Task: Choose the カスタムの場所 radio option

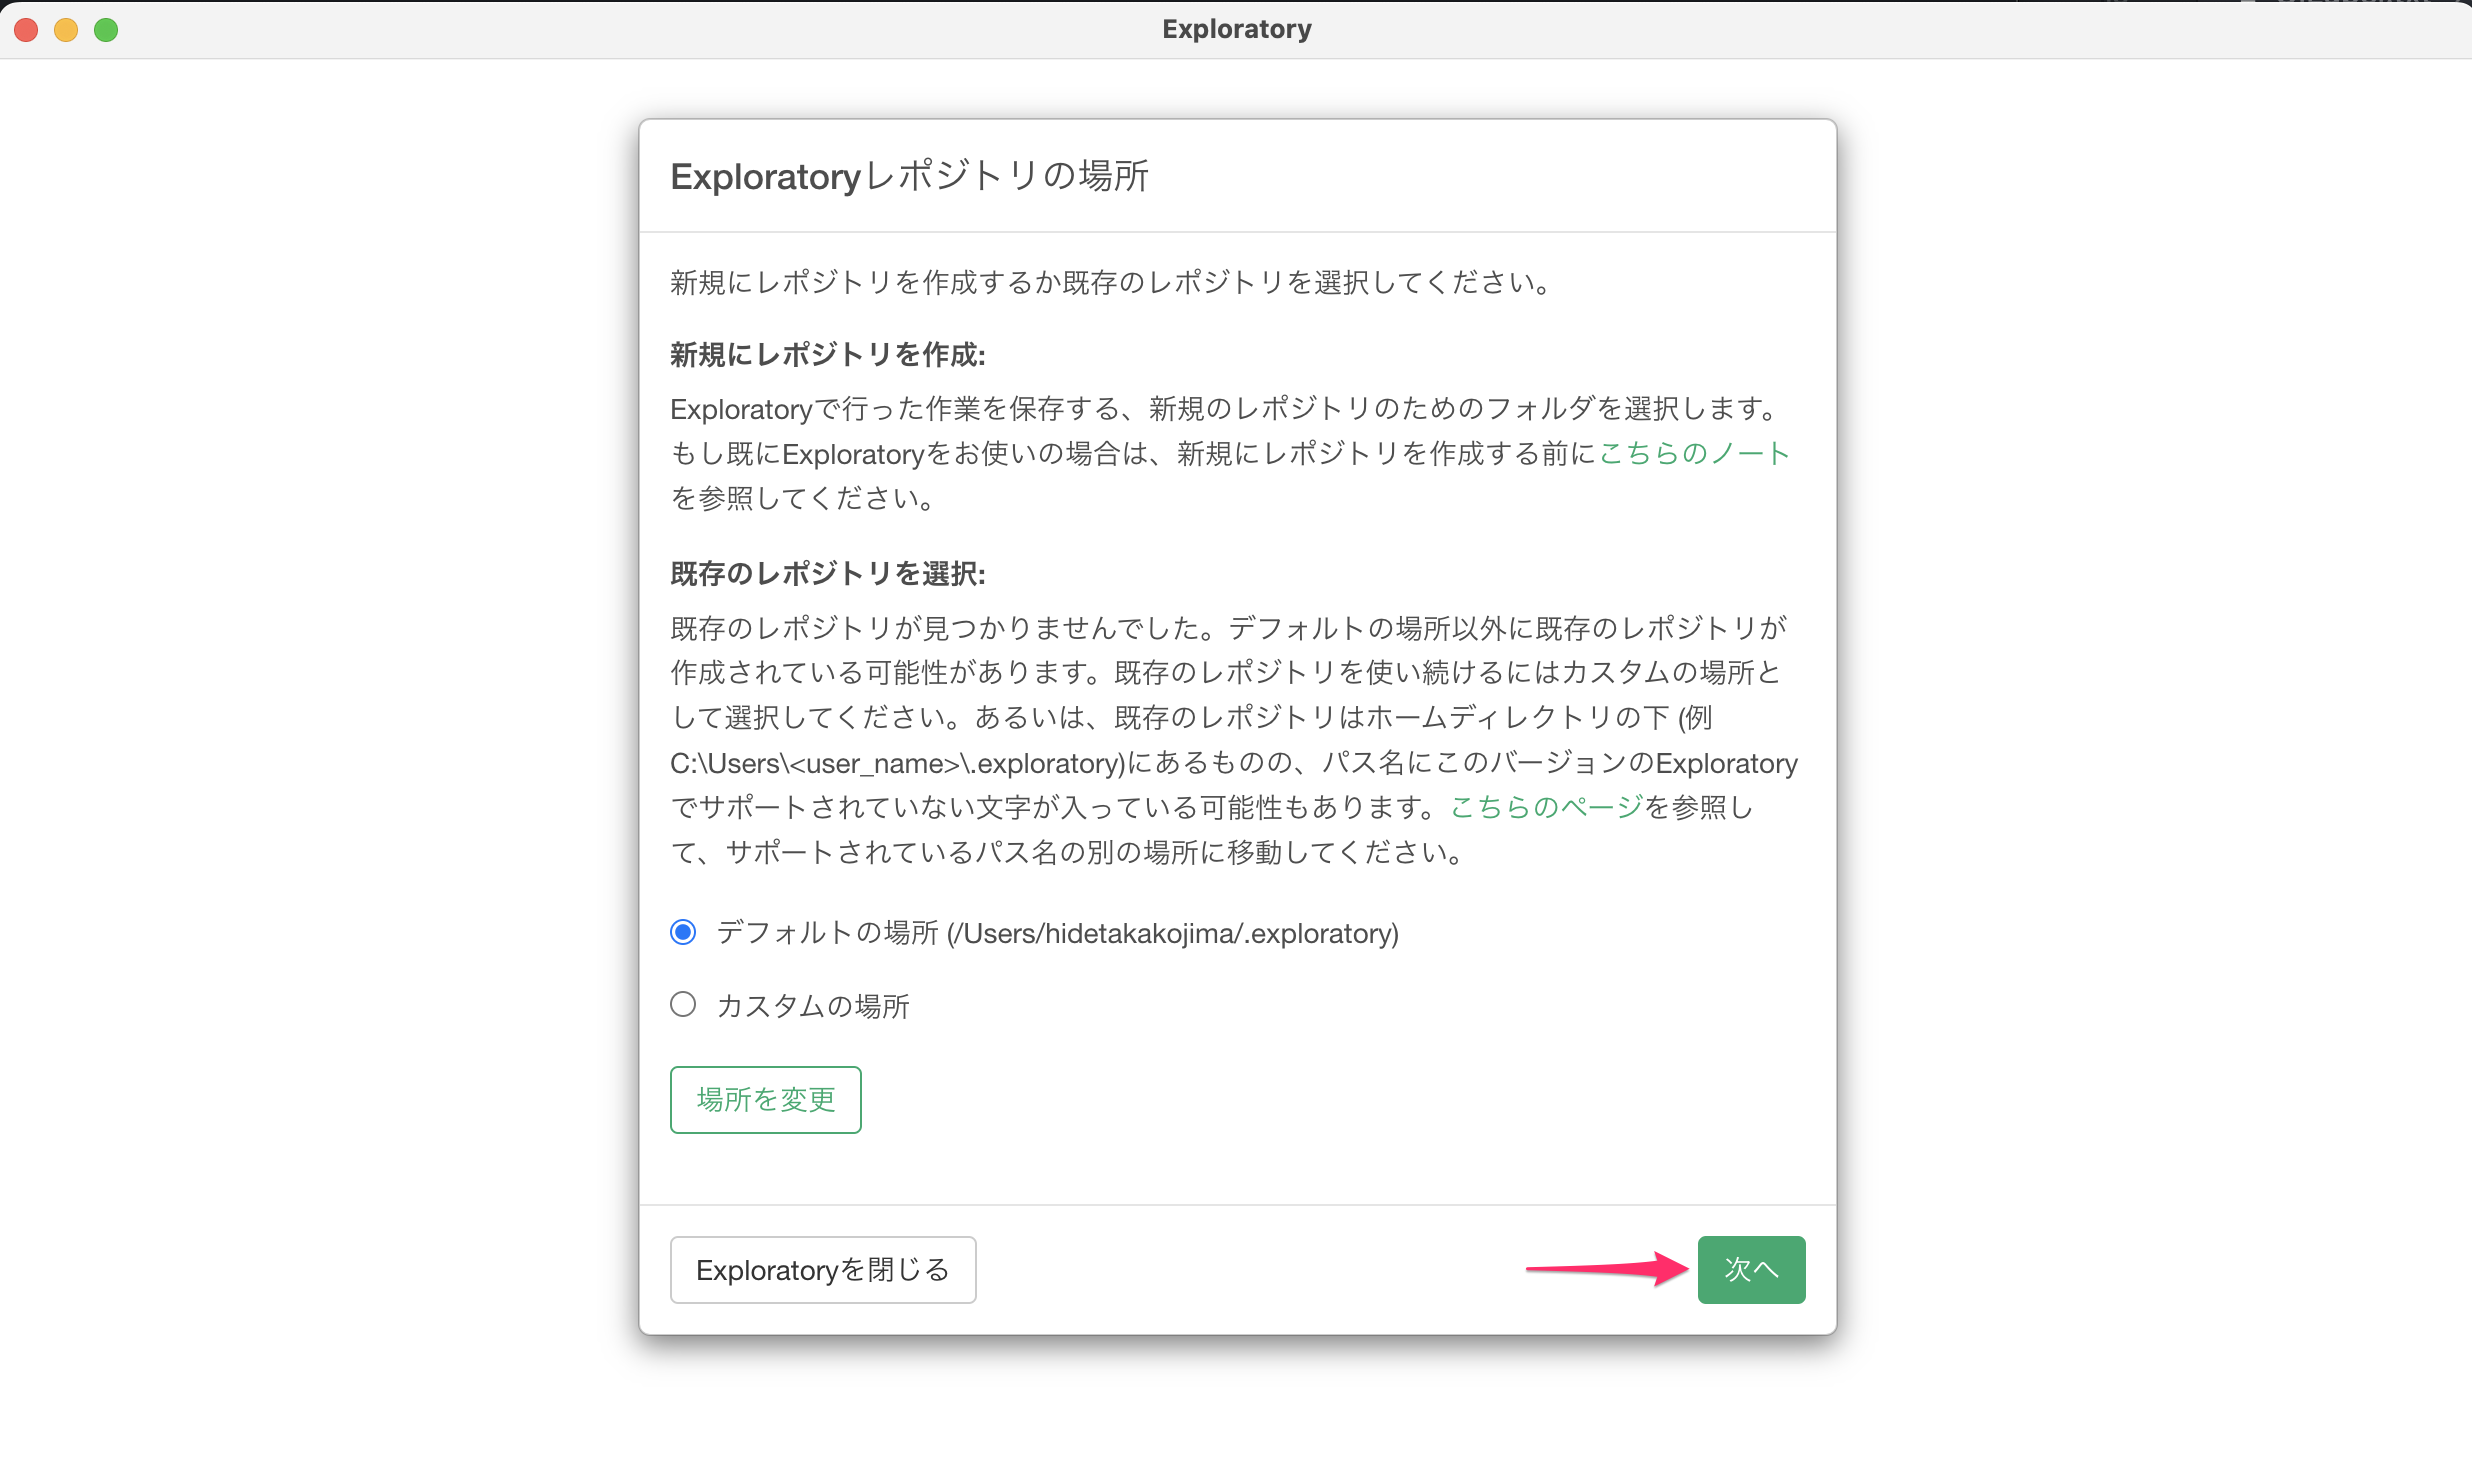Action: (x=683, y=1005)
